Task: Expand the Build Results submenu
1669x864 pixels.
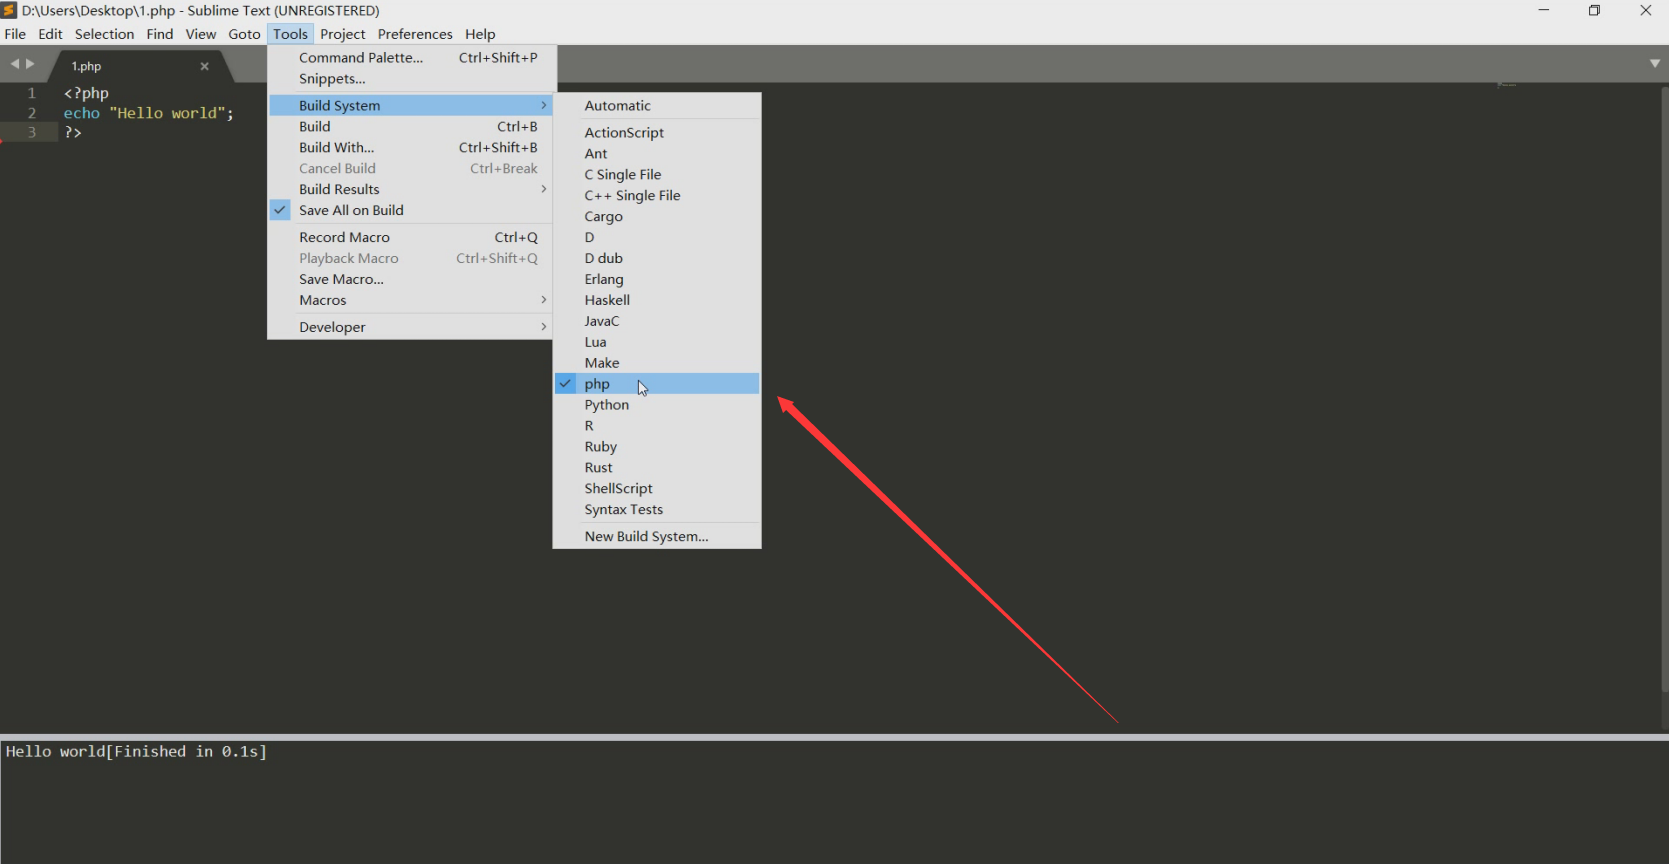Action: 410,189
